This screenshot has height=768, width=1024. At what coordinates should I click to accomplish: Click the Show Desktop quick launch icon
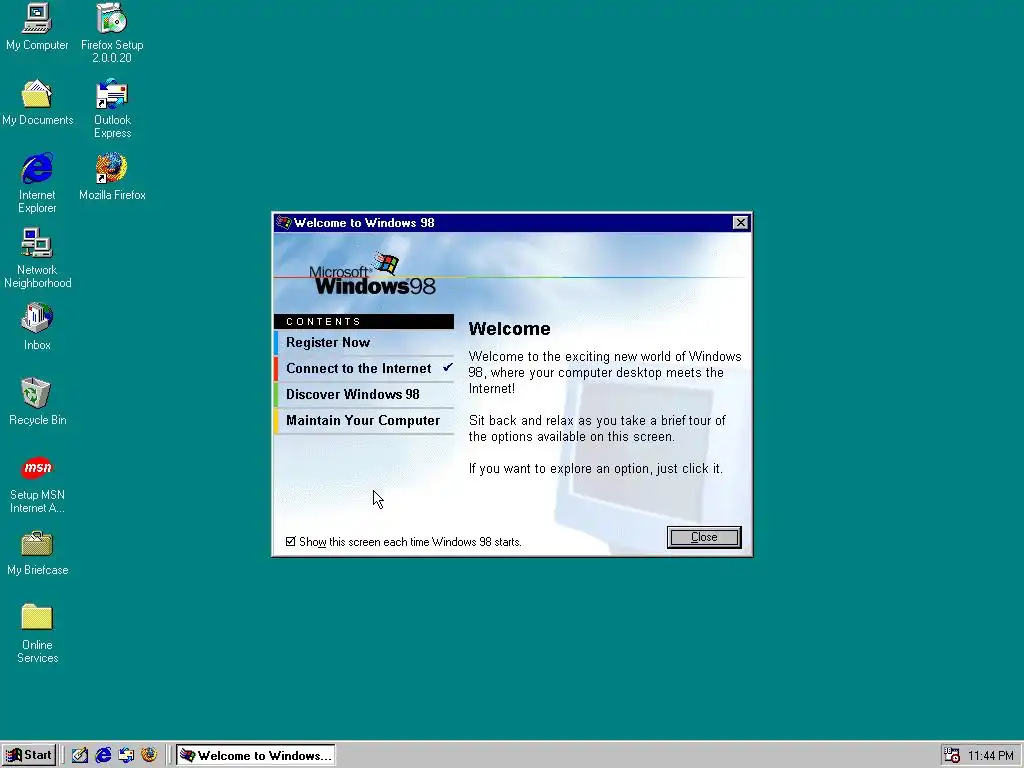(80, 755)
